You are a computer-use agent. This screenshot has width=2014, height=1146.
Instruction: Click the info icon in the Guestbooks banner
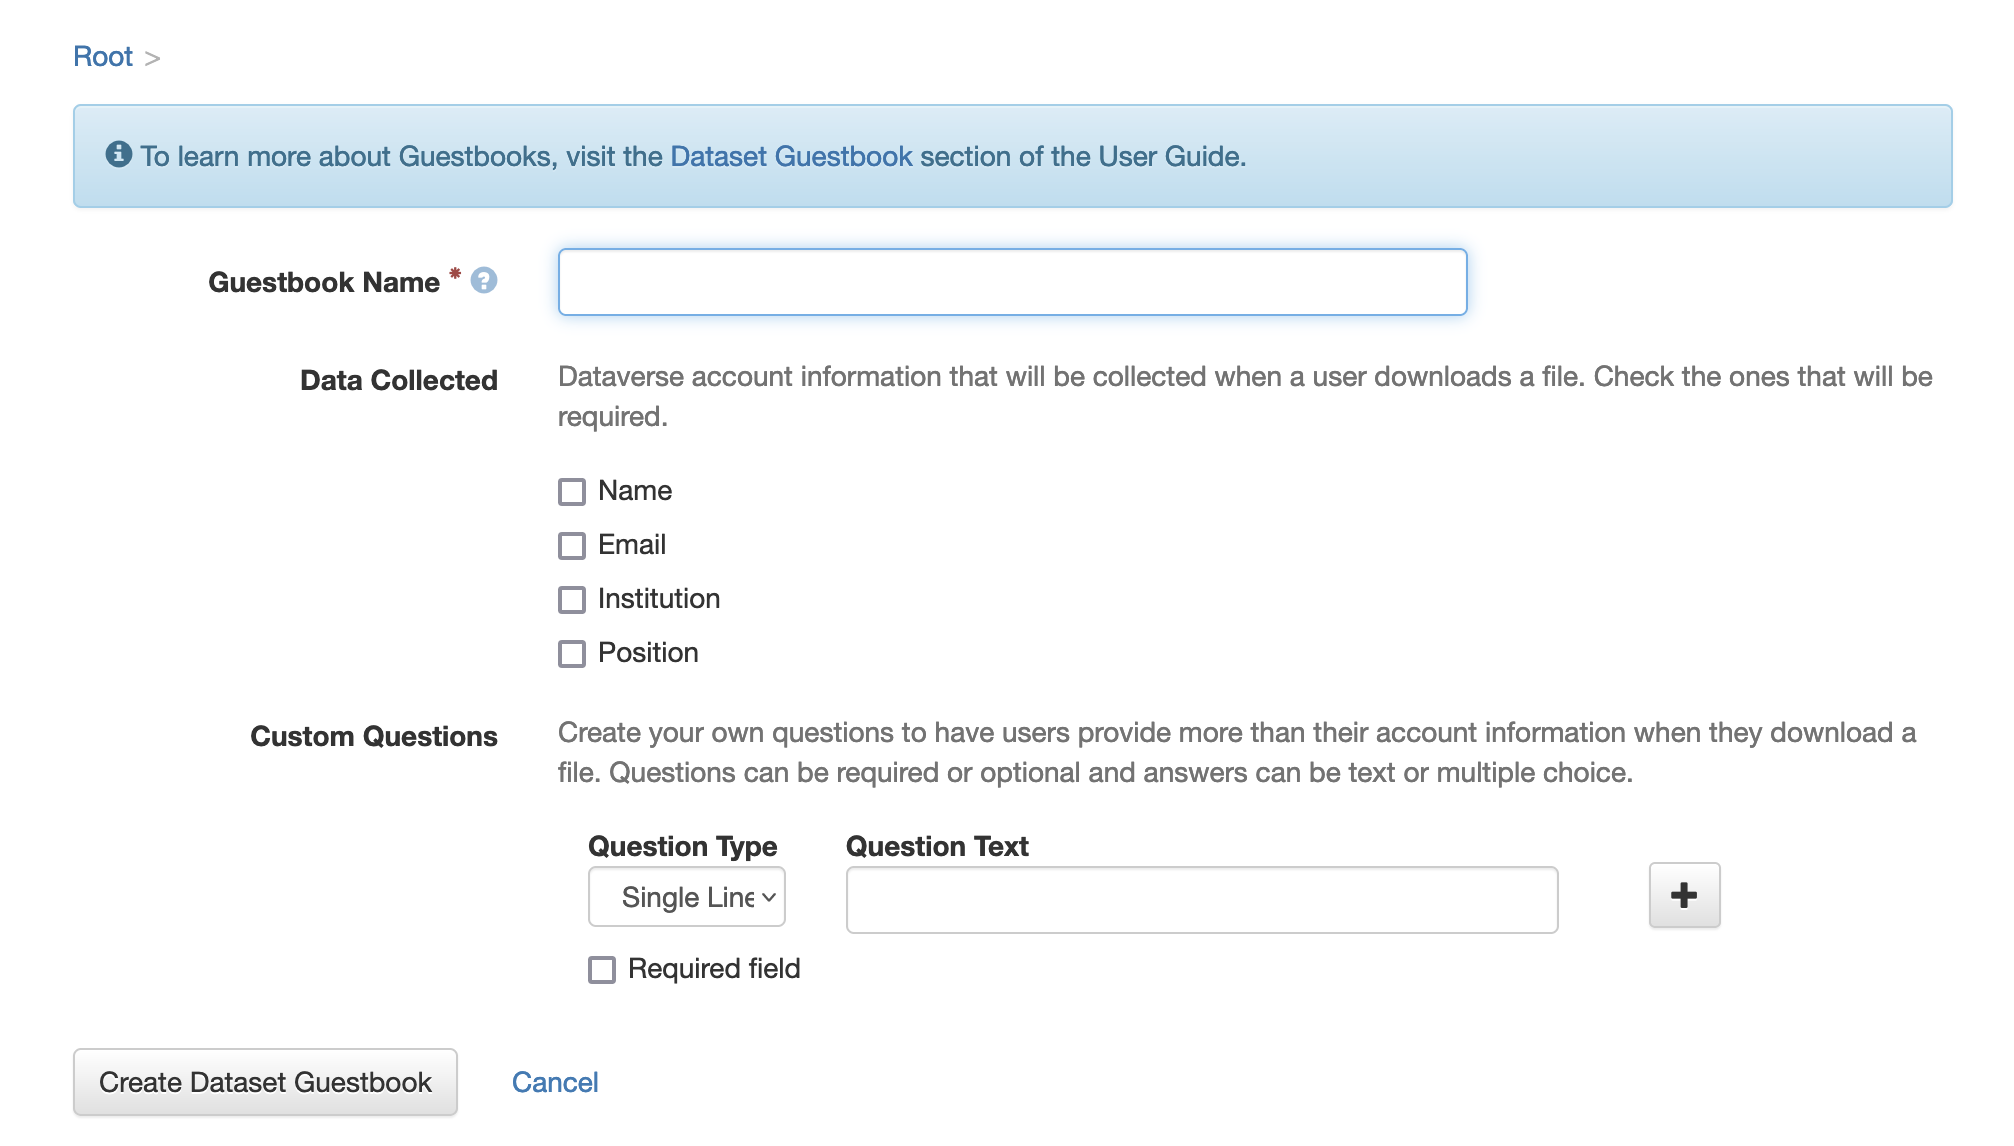point(119,154)
